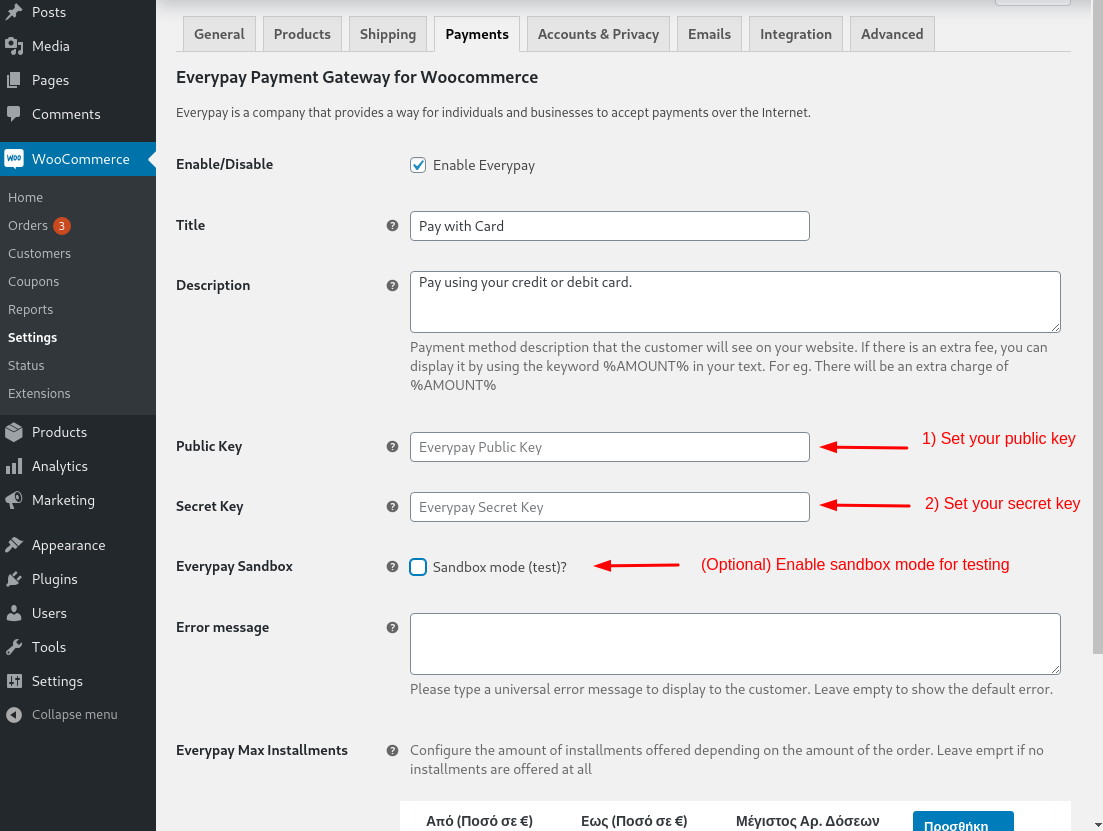The image size is (1103, 831).
Task: Click into the Error message textarea
Action: click(735, 643)
